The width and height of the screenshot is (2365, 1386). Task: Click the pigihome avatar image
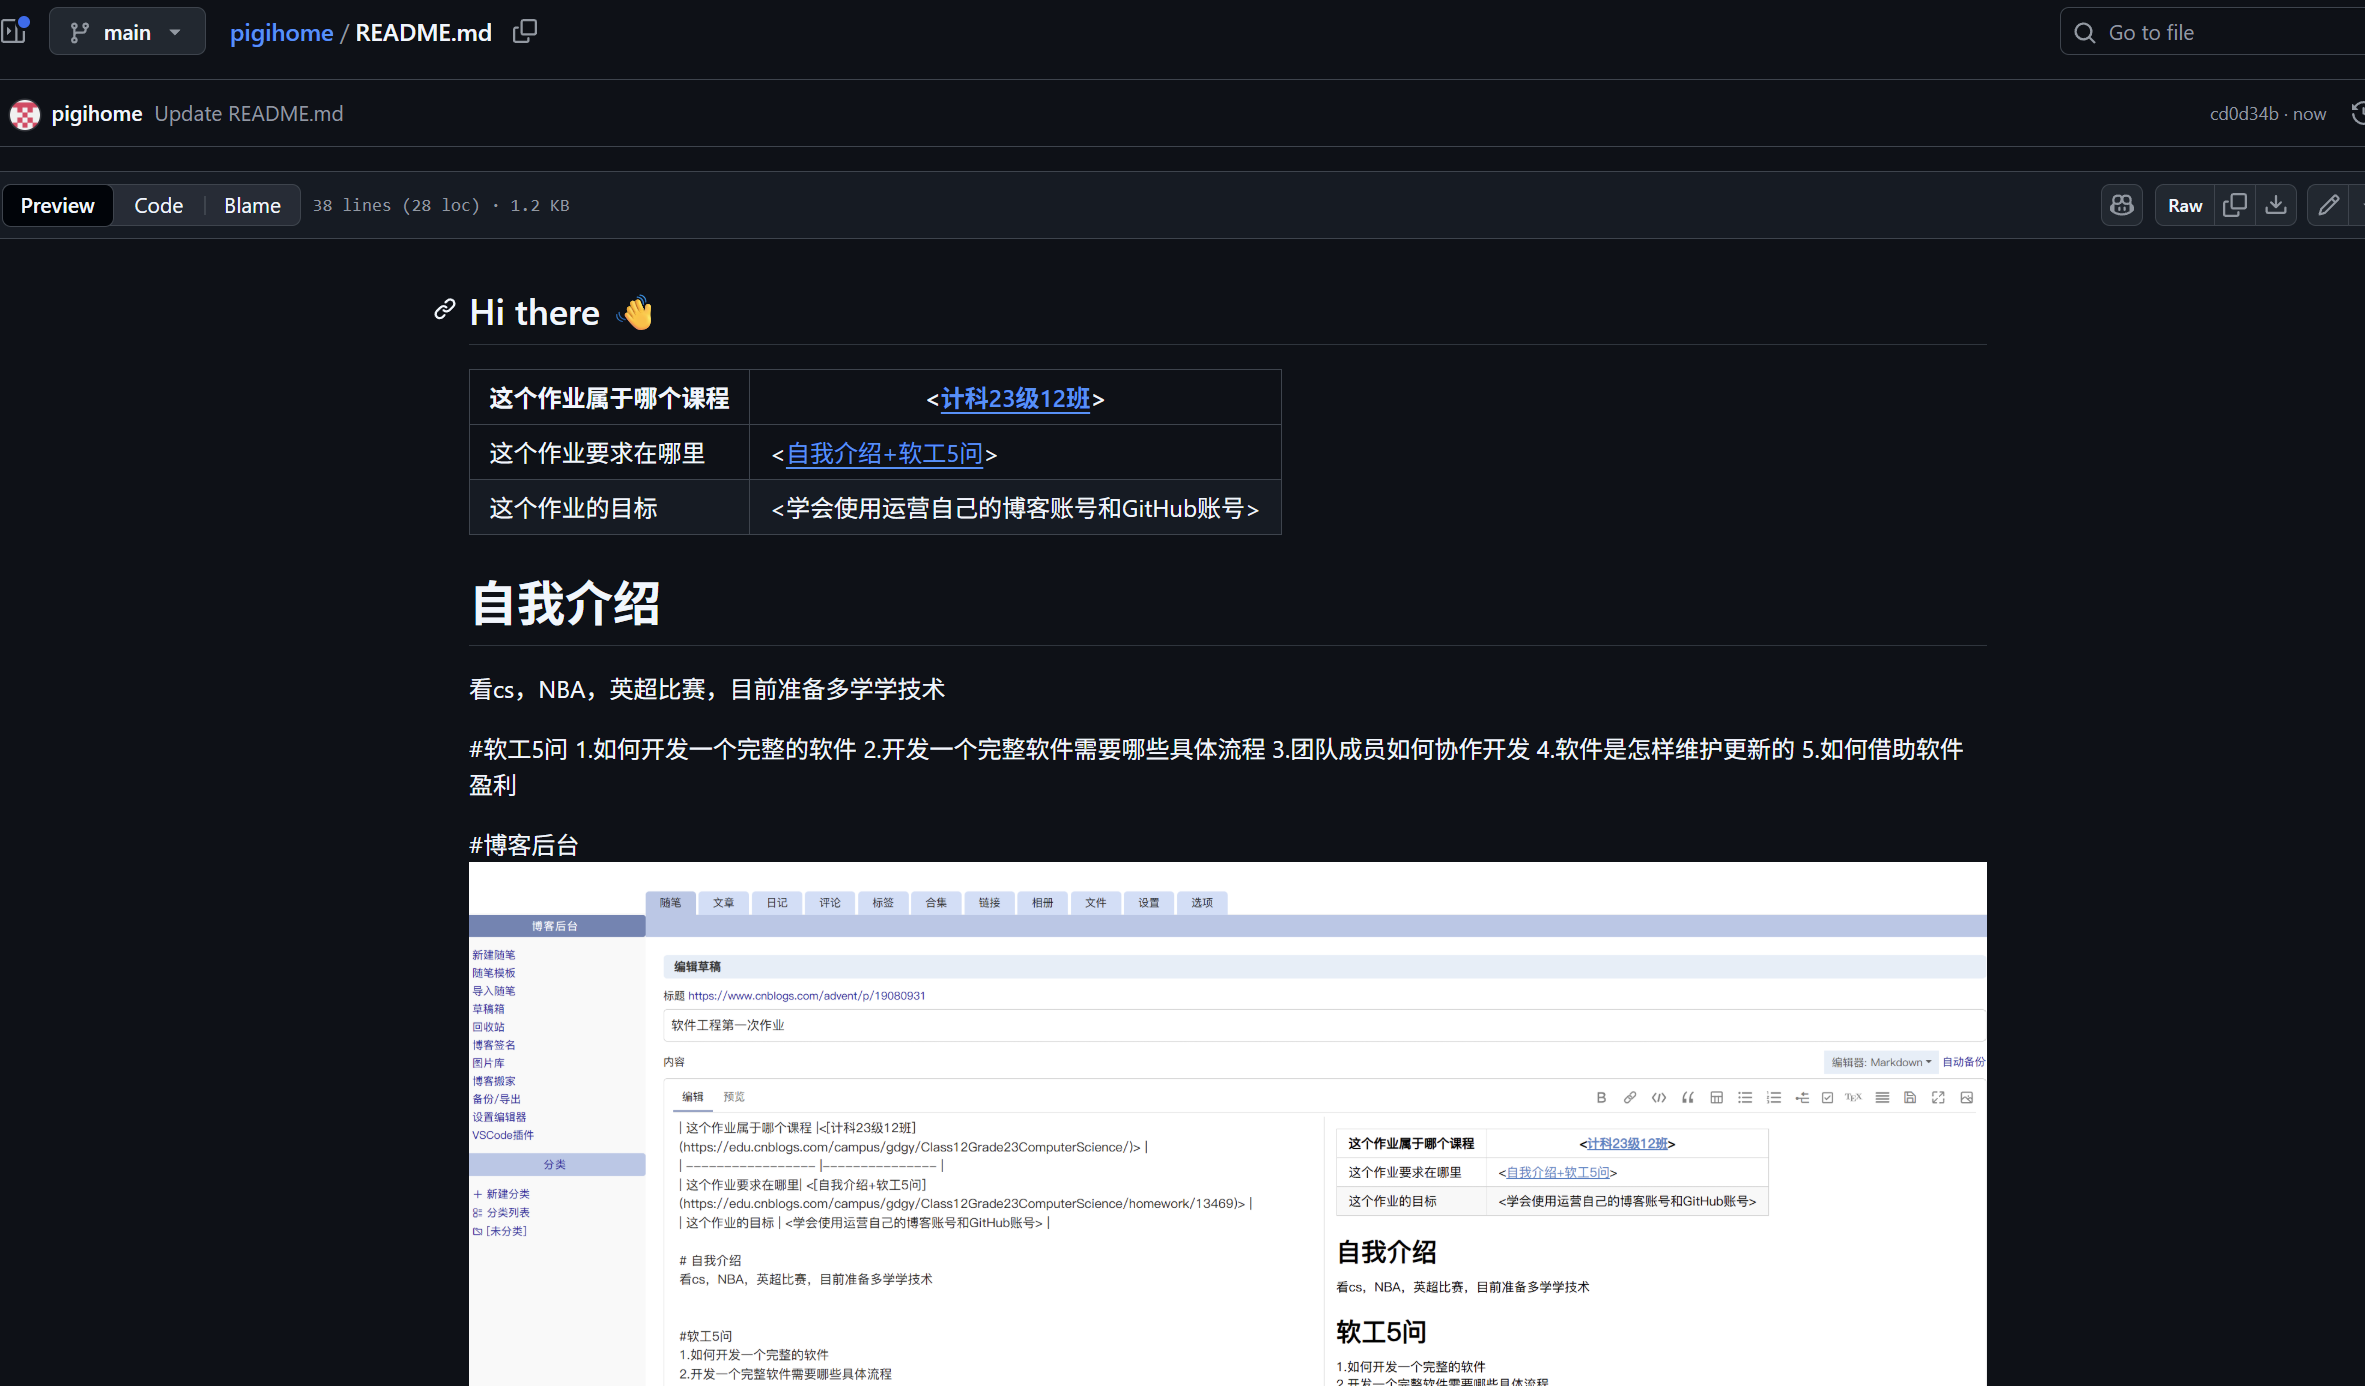pos(25,114)
